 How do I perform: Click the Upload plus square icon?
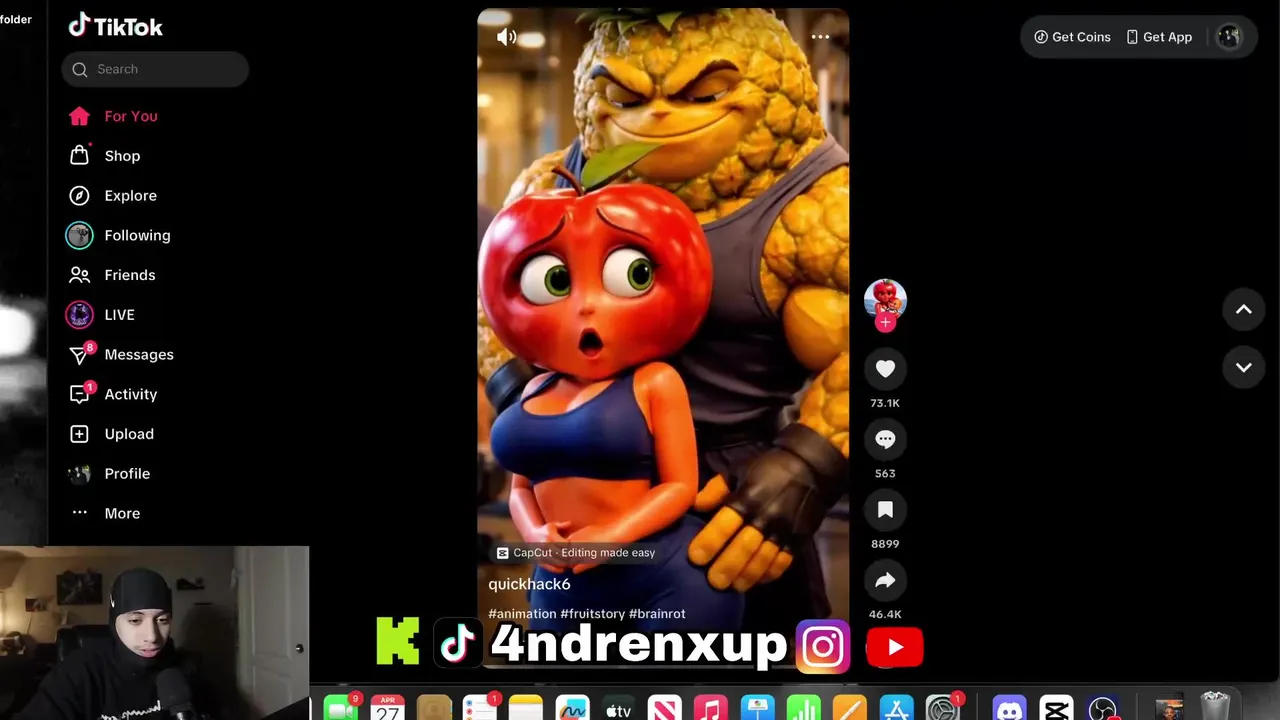(x=79, y=434)
